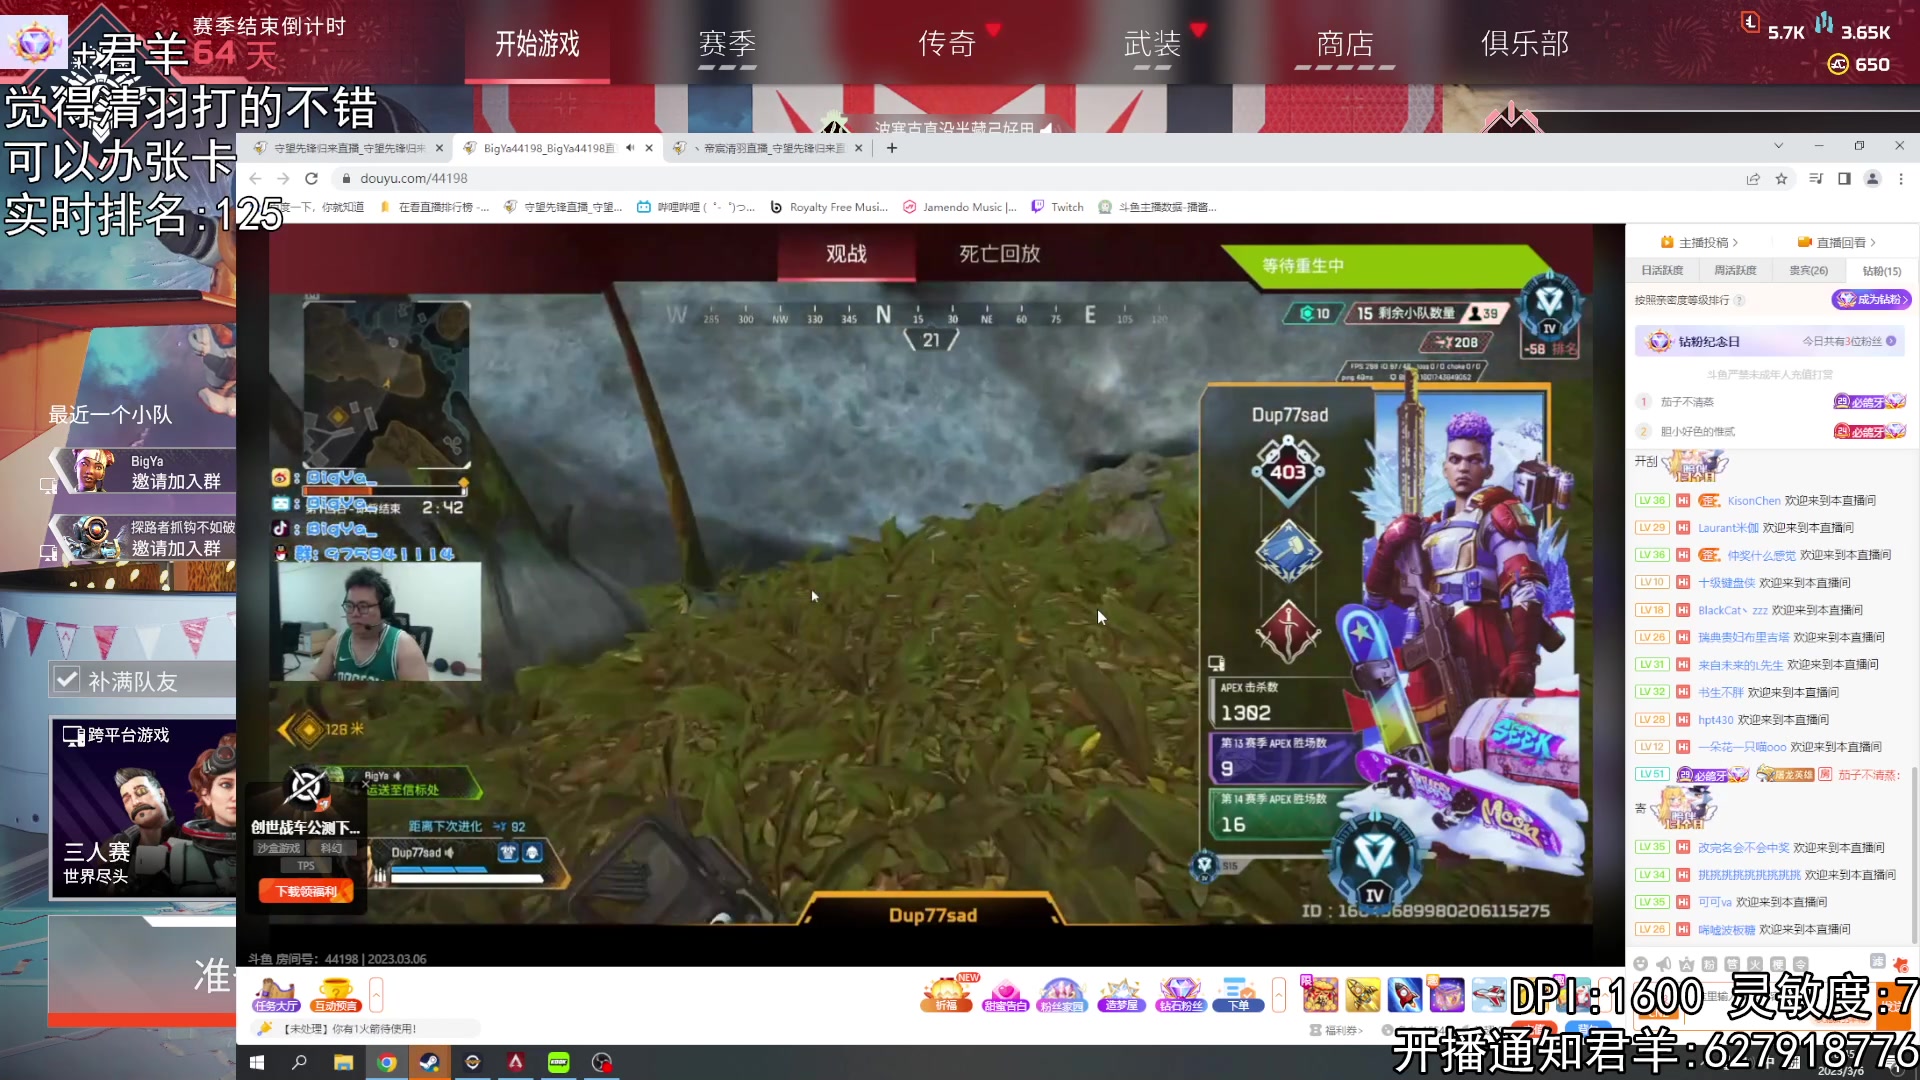Send the airplane gift icon
This screenshot has height=1080, width=1920.
point(1489,995)
